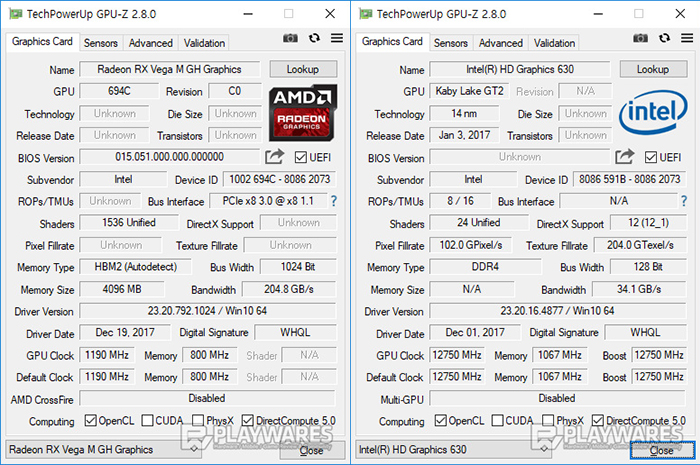
Task: Click the Bandwidth value 34.1 GB/s
Action: 639,289
